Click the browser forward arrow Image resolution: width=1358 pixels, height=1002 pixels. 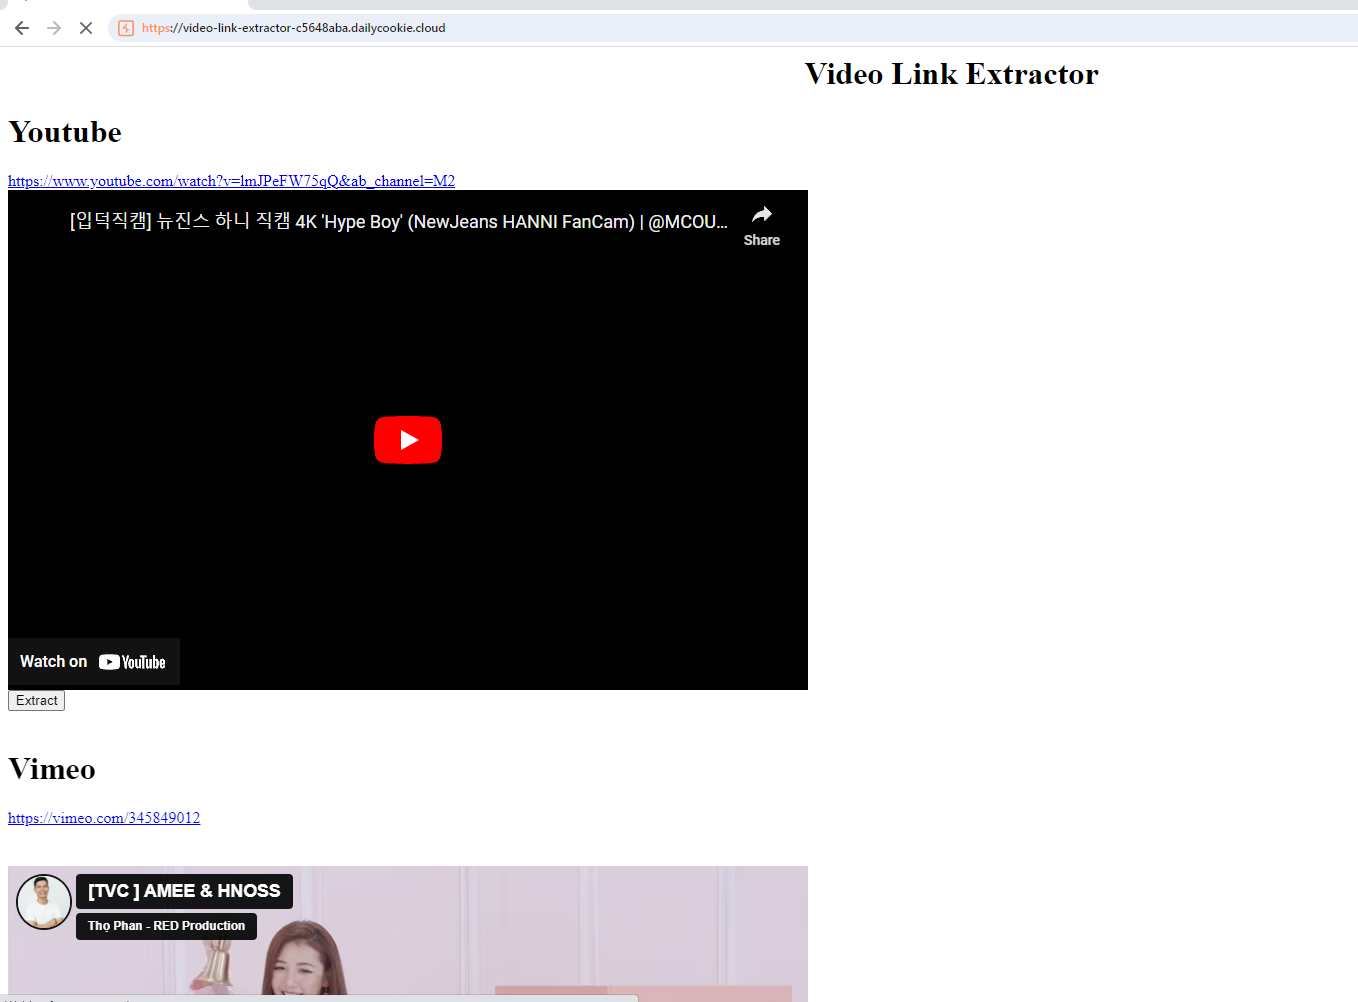coord(54,28)
